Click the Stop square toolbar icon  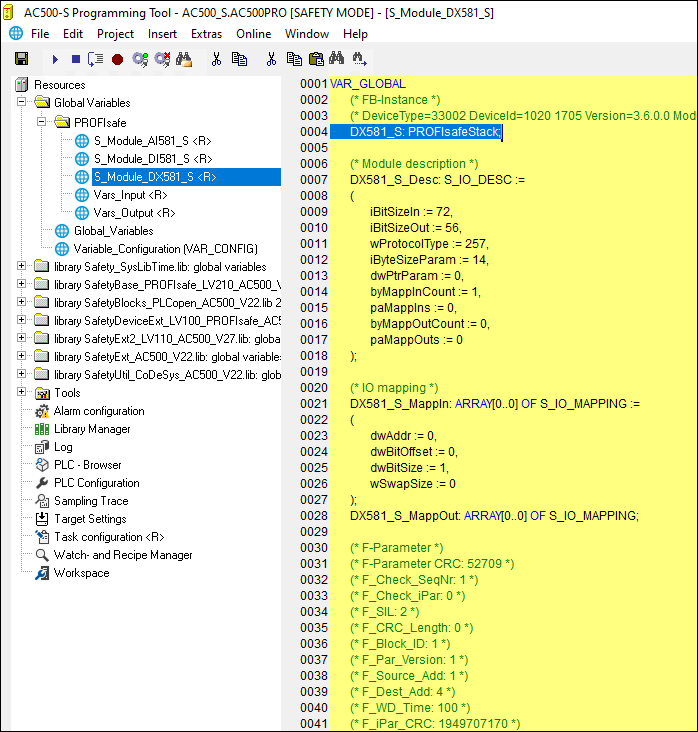coord(76,59)
